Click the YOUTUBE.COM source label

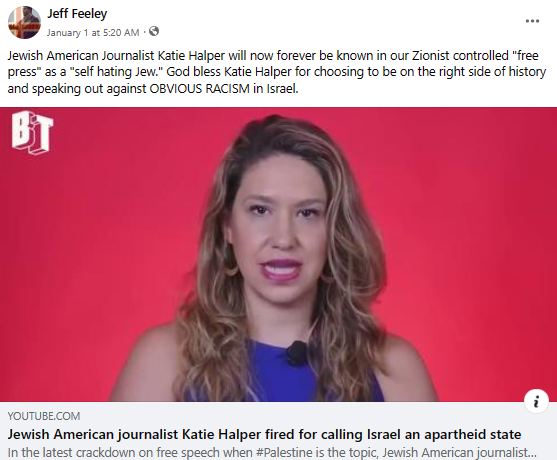tap(44, 416)
